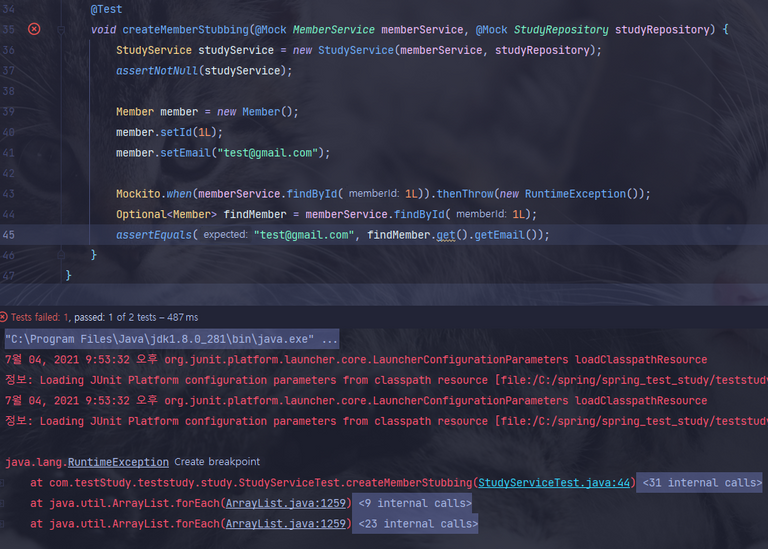Click the failed test icon on line 35

click(34, 29)
